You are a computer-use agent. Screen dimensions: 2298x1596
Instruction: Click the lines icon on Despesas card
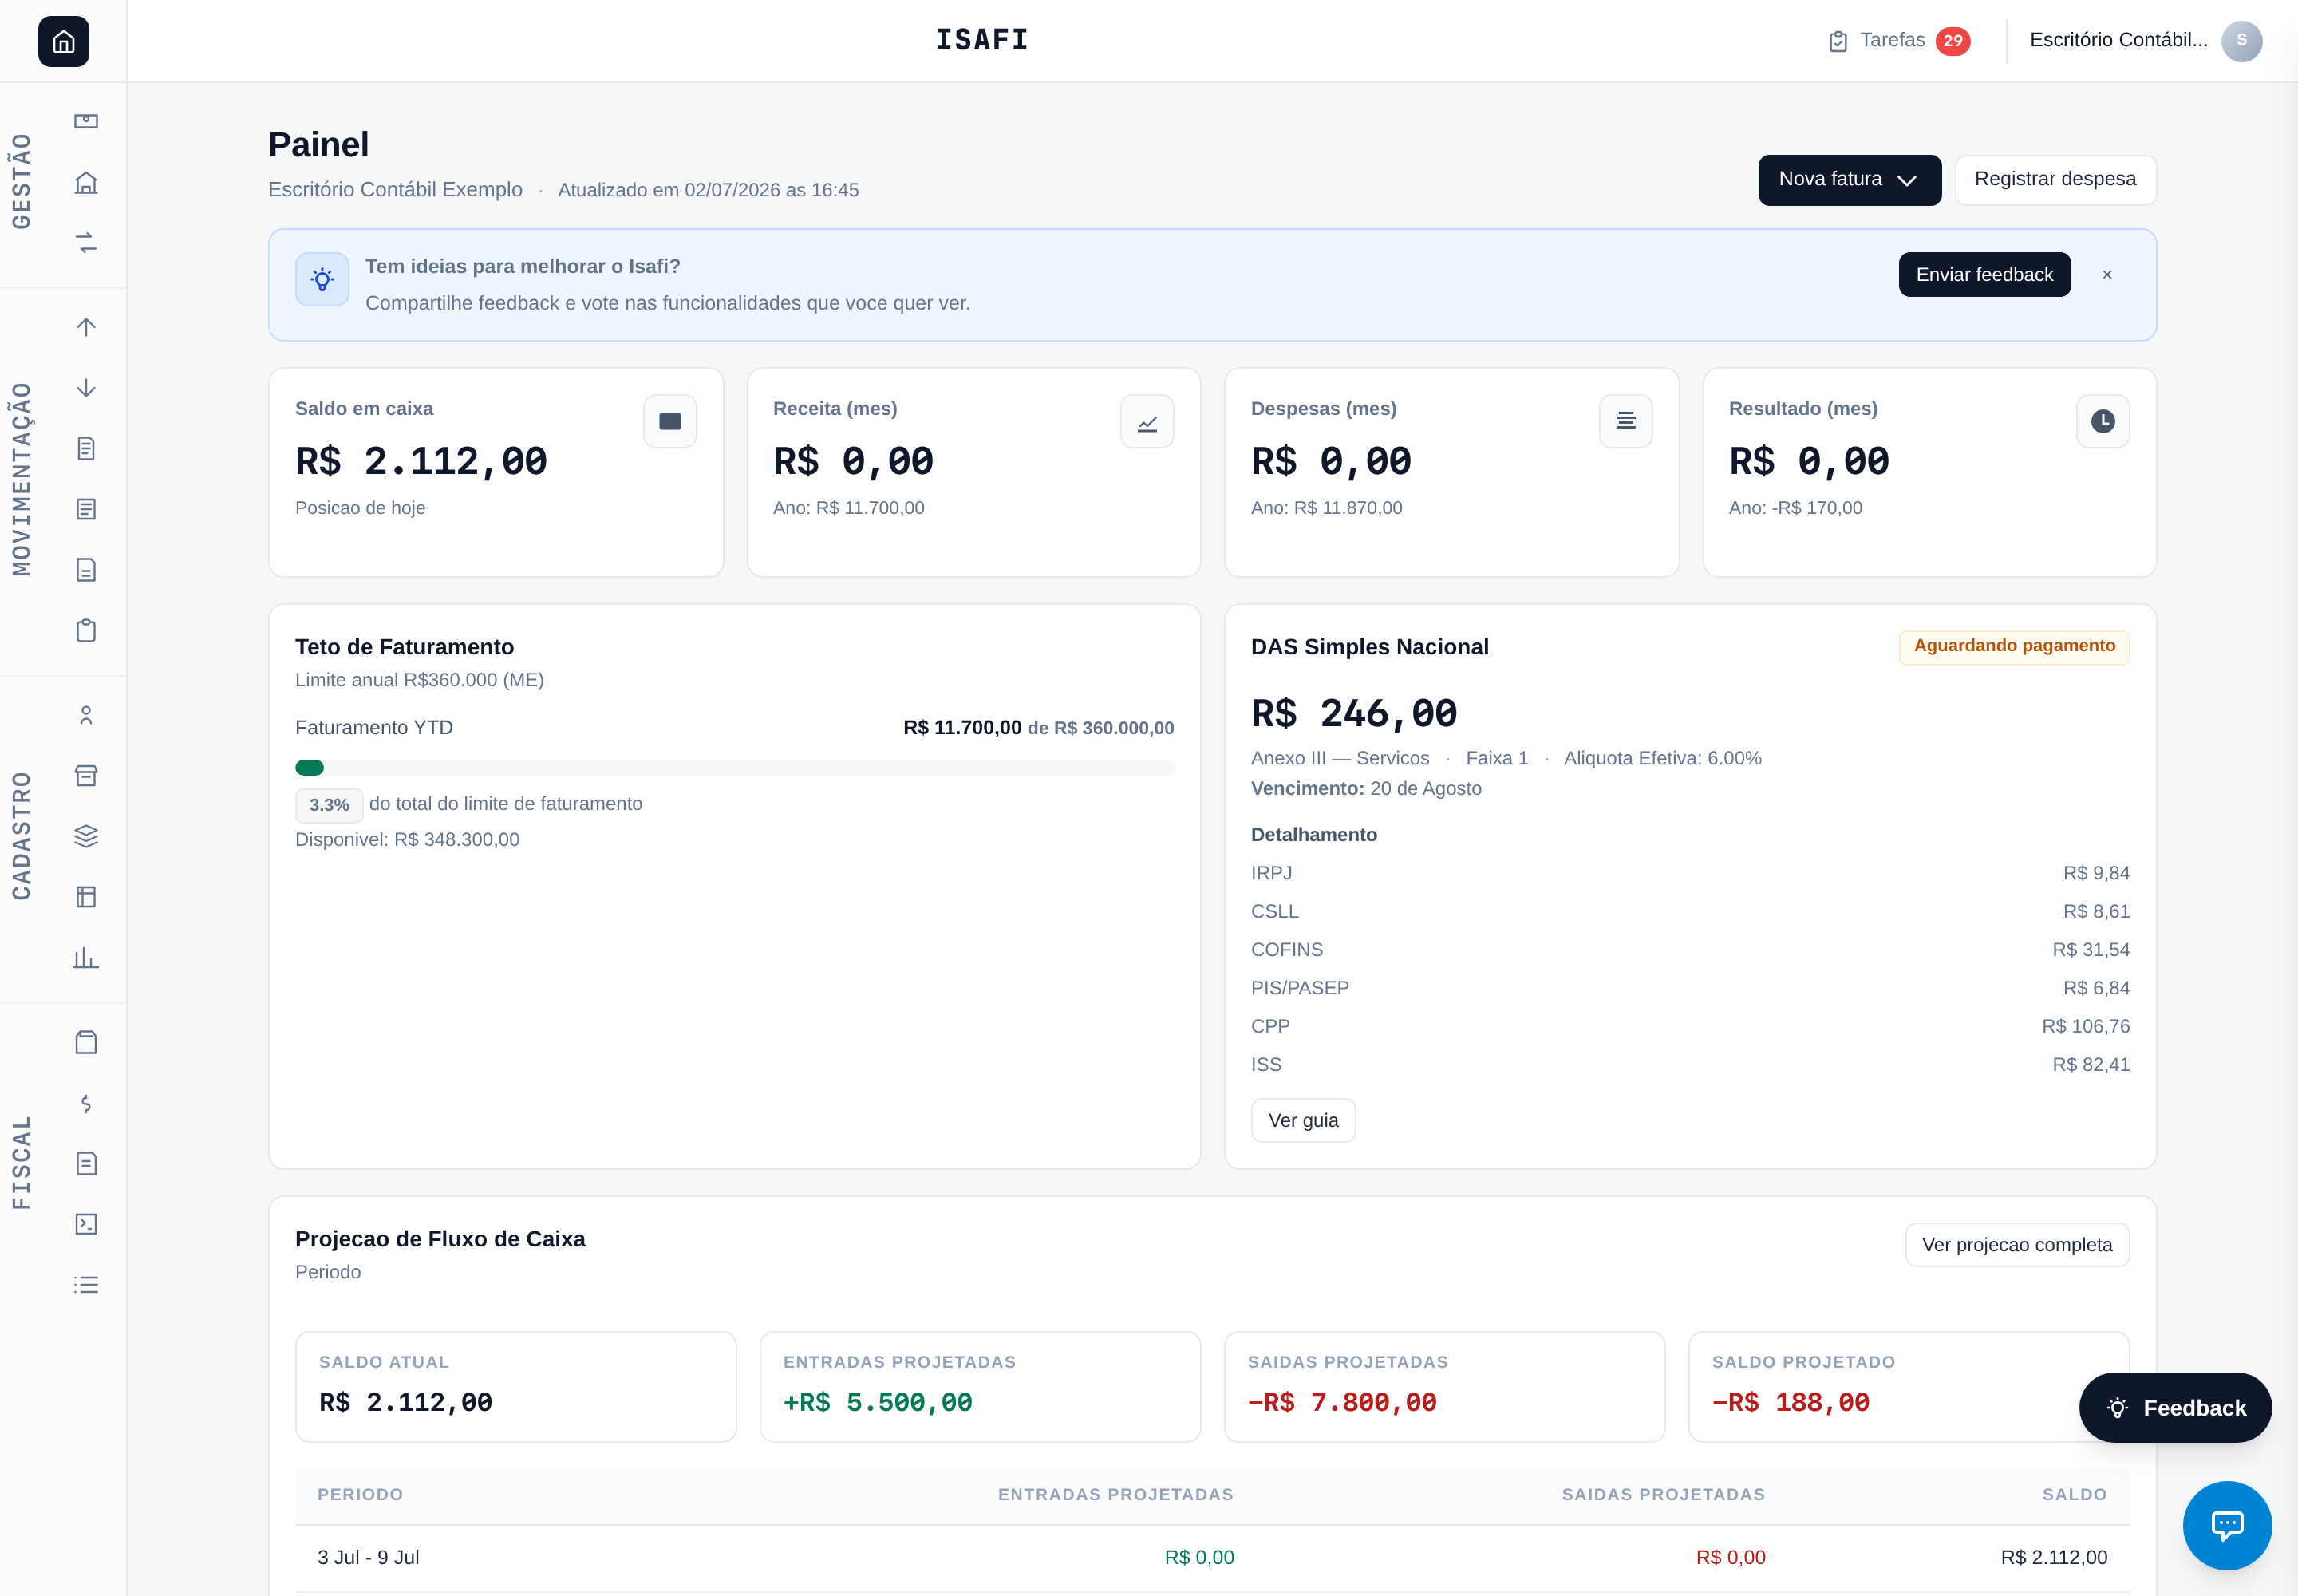(x=1626, y=421)
